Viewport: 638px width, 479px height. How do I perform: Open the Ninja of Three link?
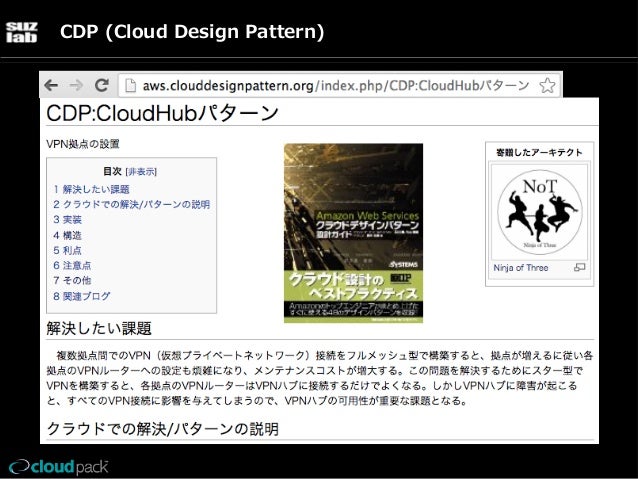521,268
